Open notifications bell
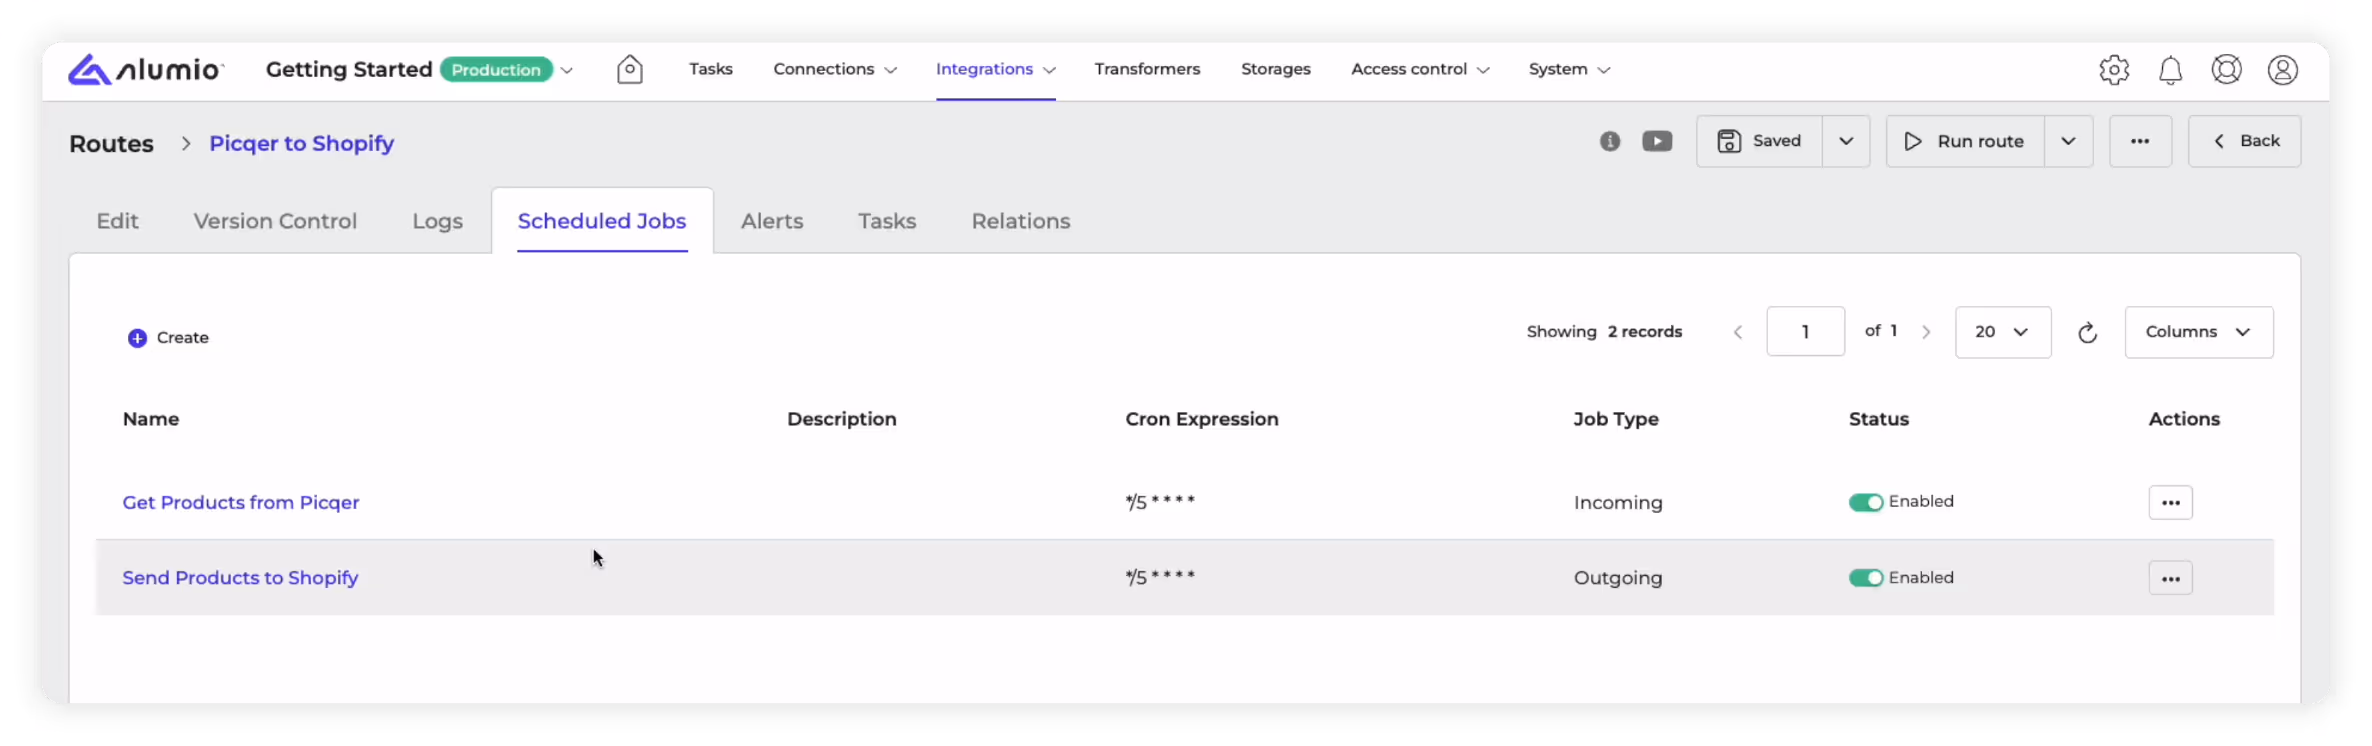Image resolution: width=2372 pixels, height=746 pixels. 2170,70
